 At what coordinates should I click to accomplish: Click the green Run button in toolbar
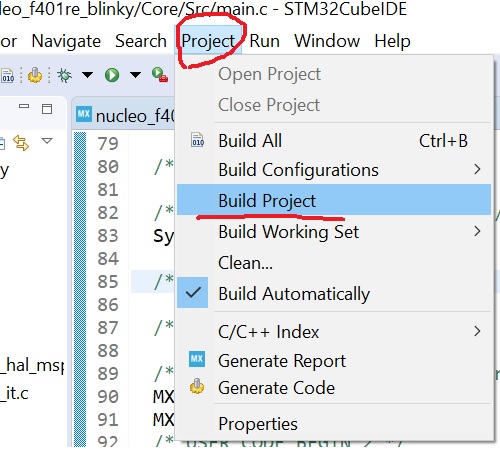pyautogui.click(x=112, y=75)
